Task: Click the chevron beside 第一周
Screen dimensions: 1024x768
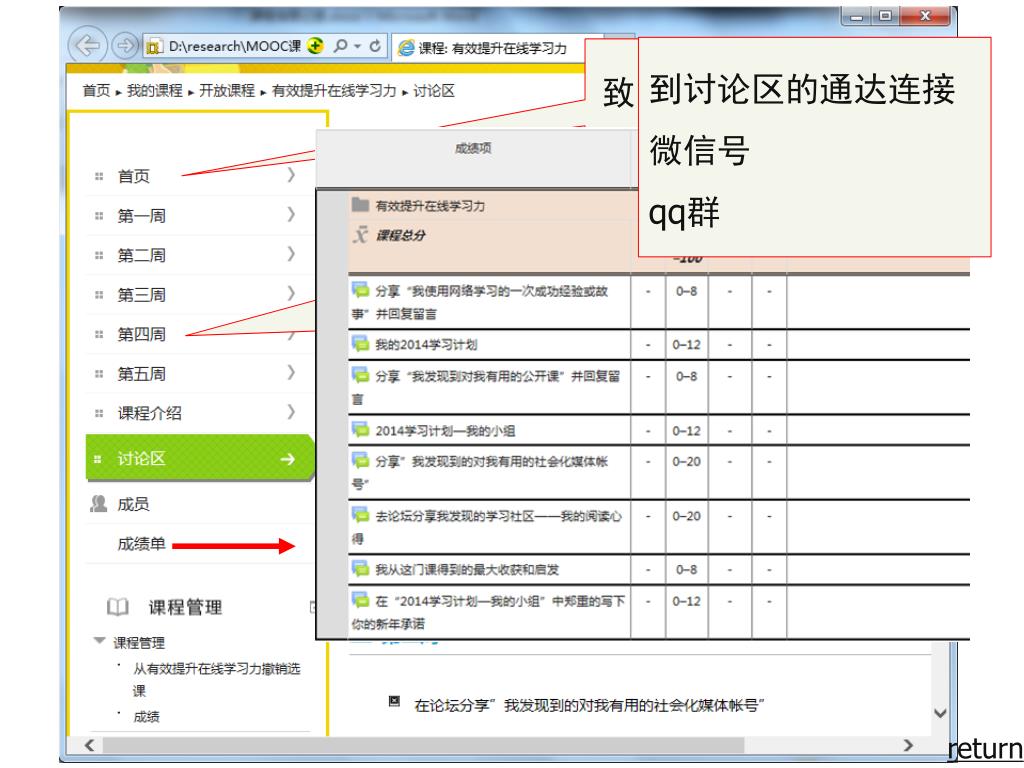Action: coord(291,214)
